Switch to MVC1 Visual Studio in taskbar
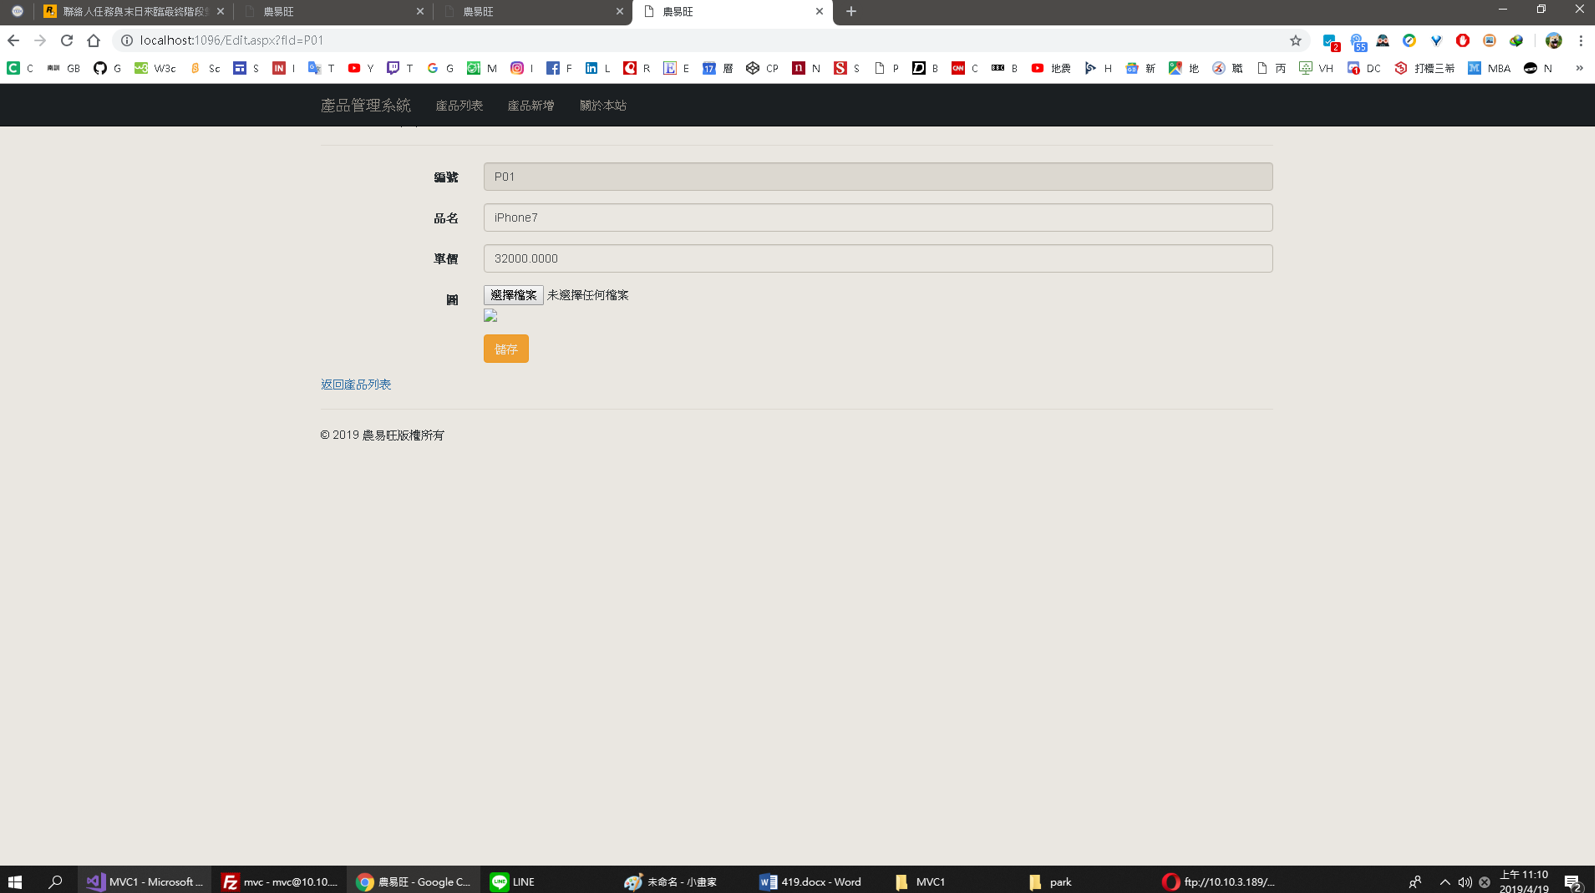 145,882
